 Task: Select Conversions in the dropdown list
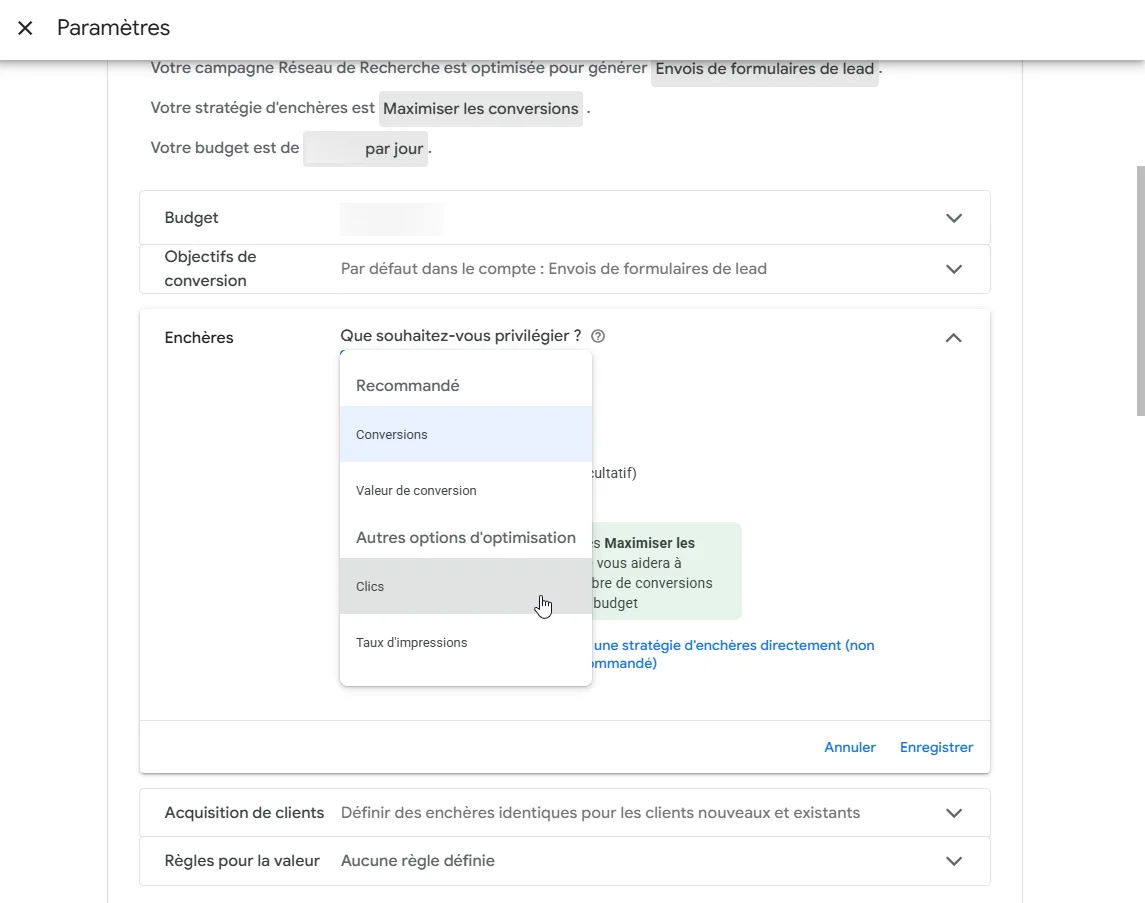tap(465, 434)
